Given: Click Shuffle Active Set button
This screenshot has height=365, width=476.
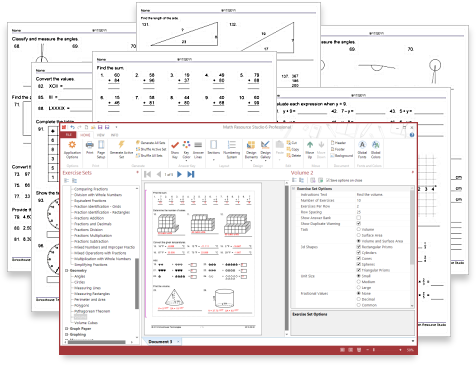Looking at the screenshot, I should (x=151, y=149).
